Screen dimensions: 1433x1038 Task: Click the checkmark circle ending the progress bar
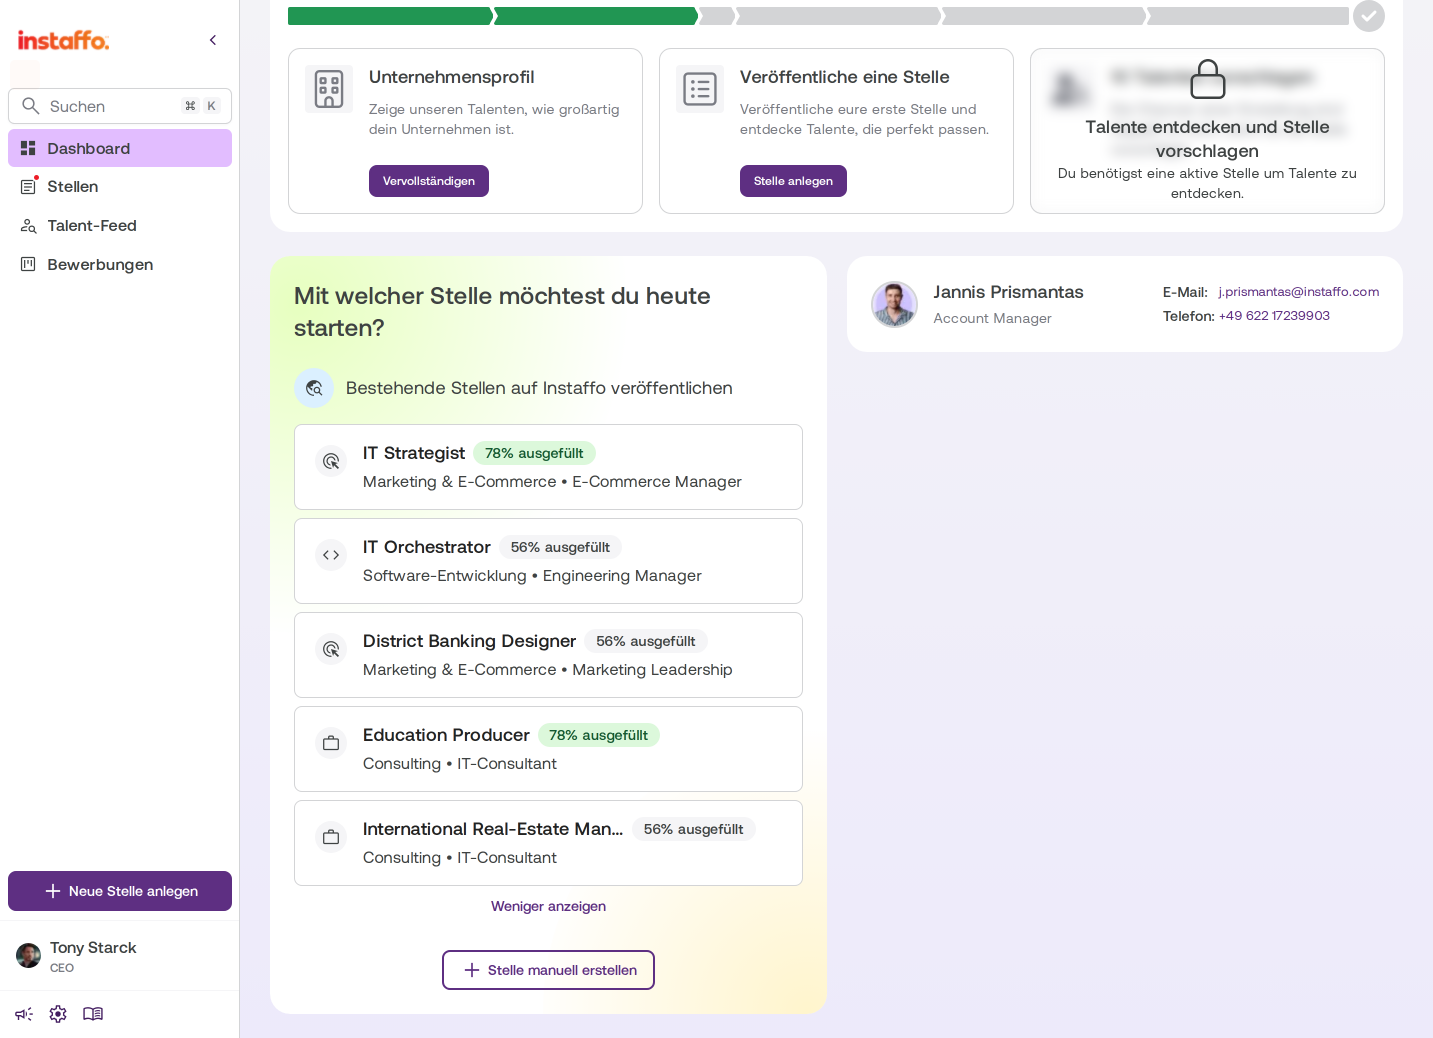click(1369, 16)
